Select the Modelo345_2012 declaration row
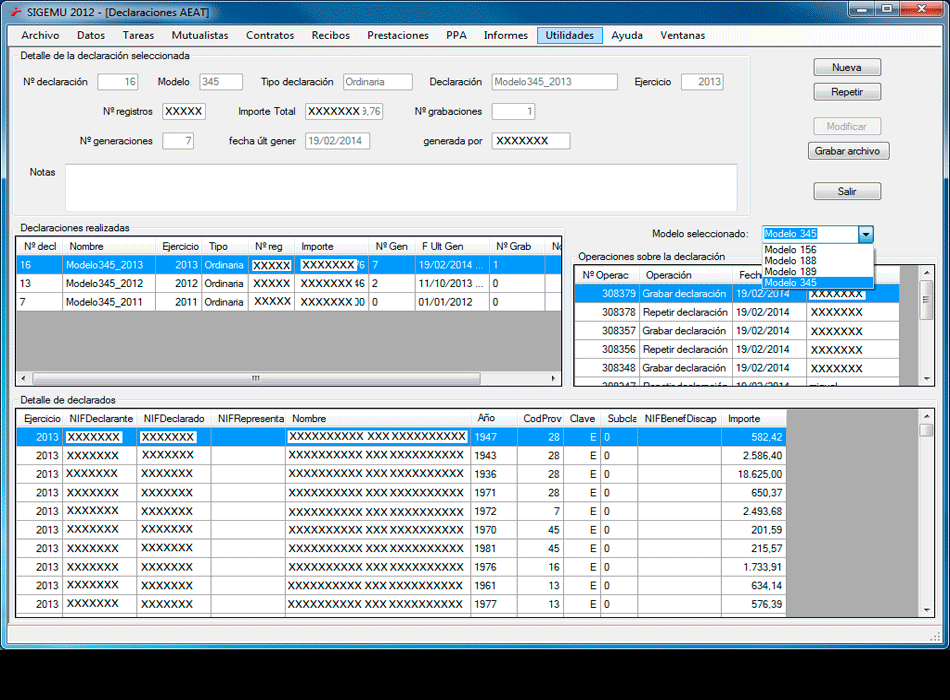Viewport: 950px width, 700px height. point(288,284)
